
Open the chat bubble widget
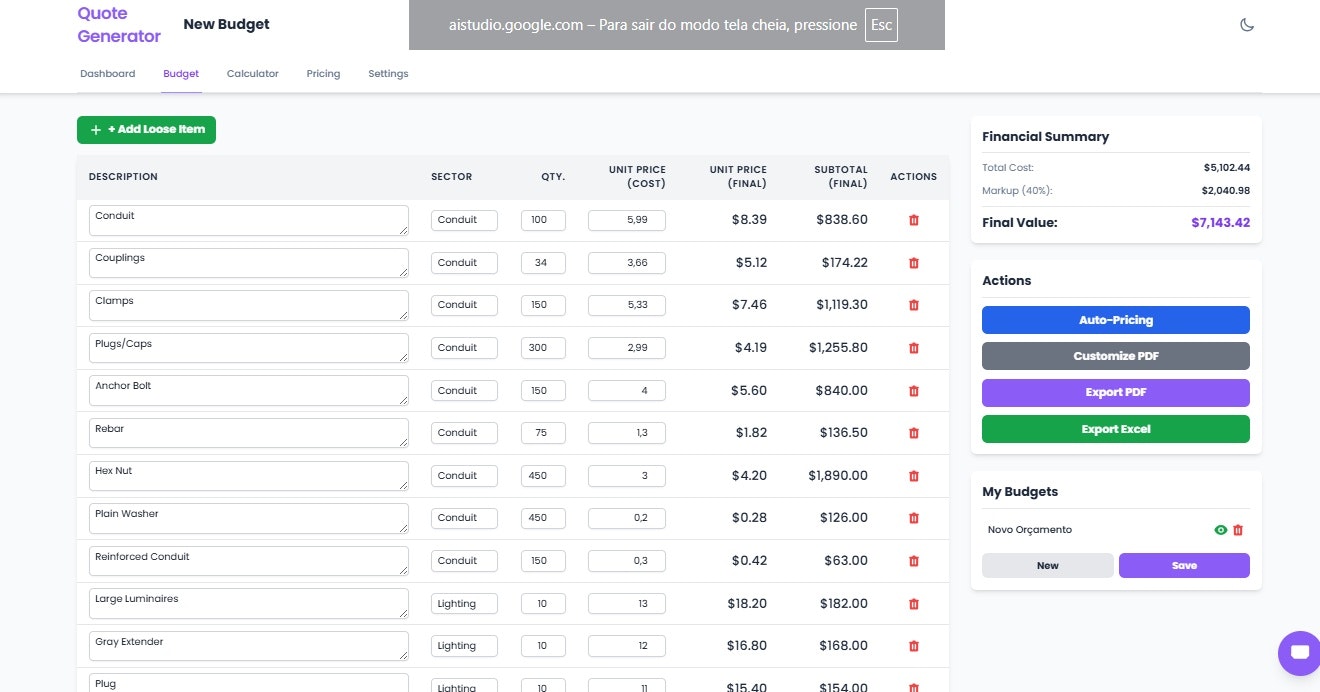coord(1298,653)
